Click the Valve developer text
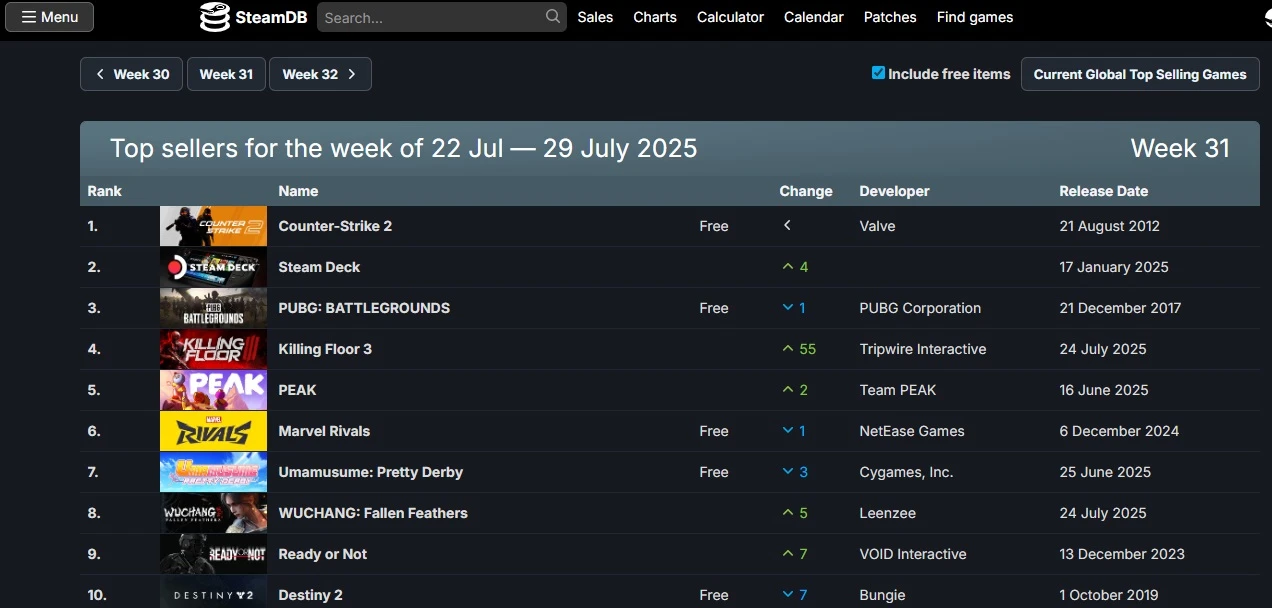The width and height of the screenshot is (1272, 608). click(877, 226)
